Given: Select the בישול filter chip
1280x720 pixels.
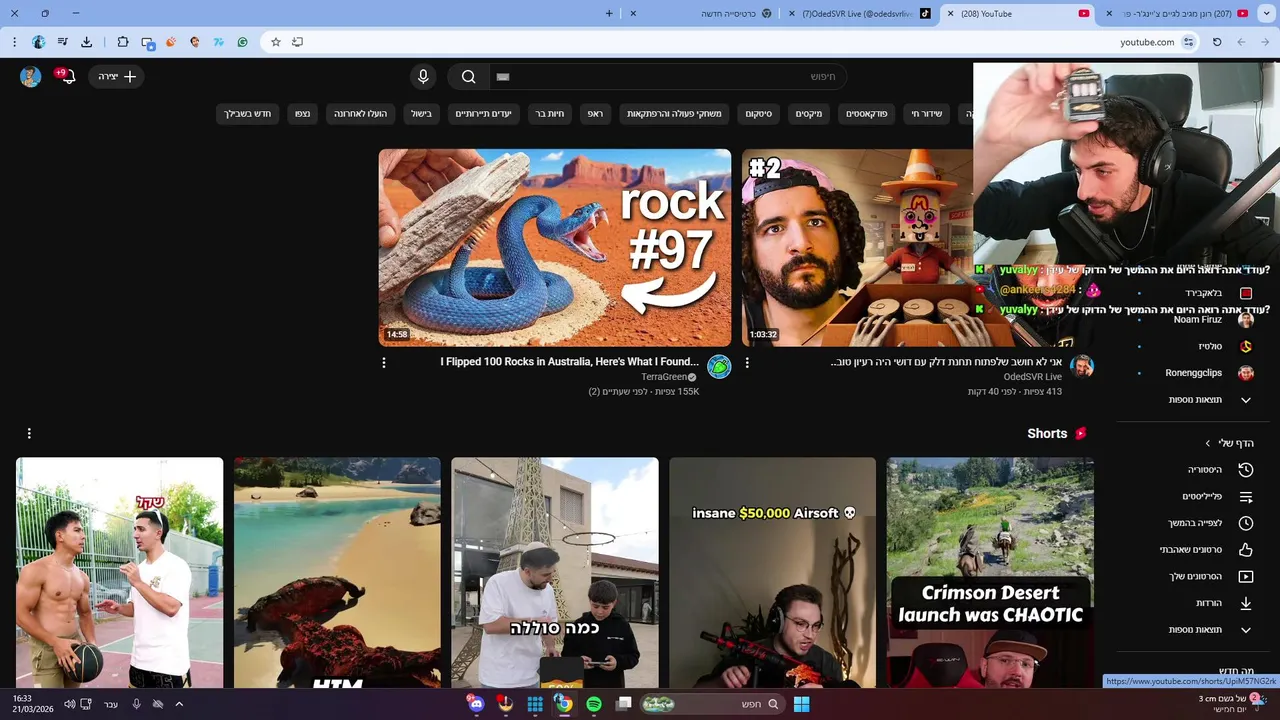Looking at the screenshot, I should coord(422,114).
